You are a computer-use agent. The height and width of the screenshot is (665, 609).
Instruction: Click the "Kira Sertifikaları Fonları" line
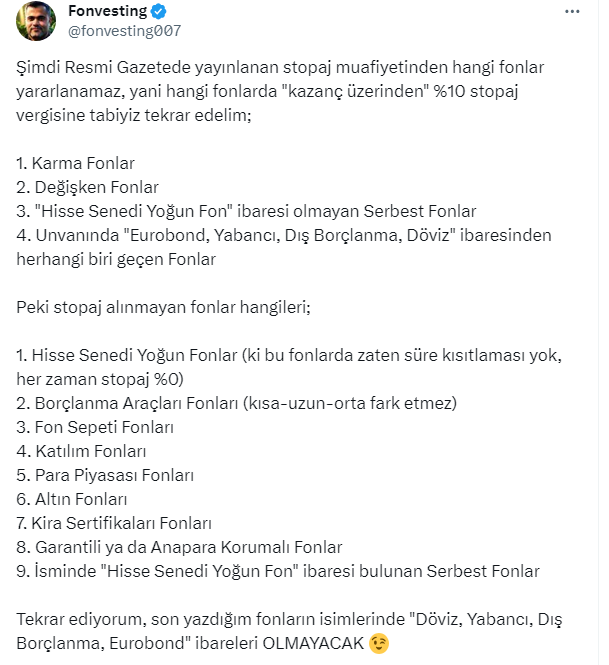coord(115,523)
